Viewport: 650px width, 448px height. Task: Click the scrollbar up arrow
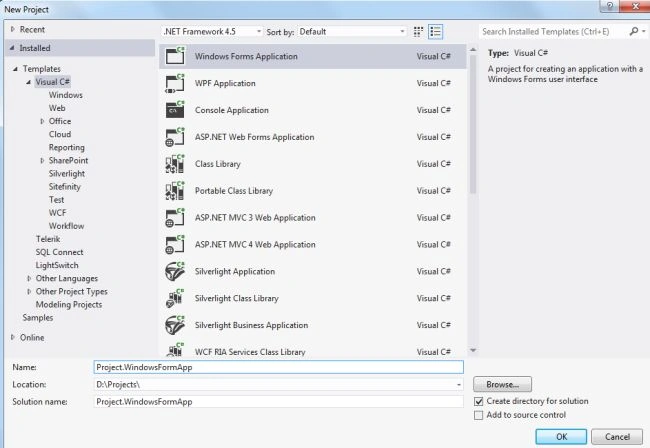click(473, 50)
